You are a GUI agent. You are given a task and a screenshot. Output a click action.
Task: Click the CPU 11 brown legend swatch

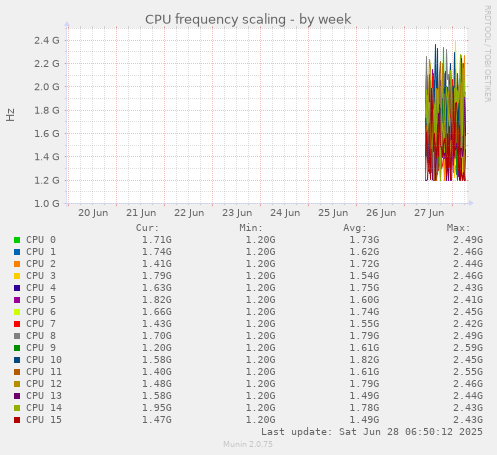[x=17, y=372]
